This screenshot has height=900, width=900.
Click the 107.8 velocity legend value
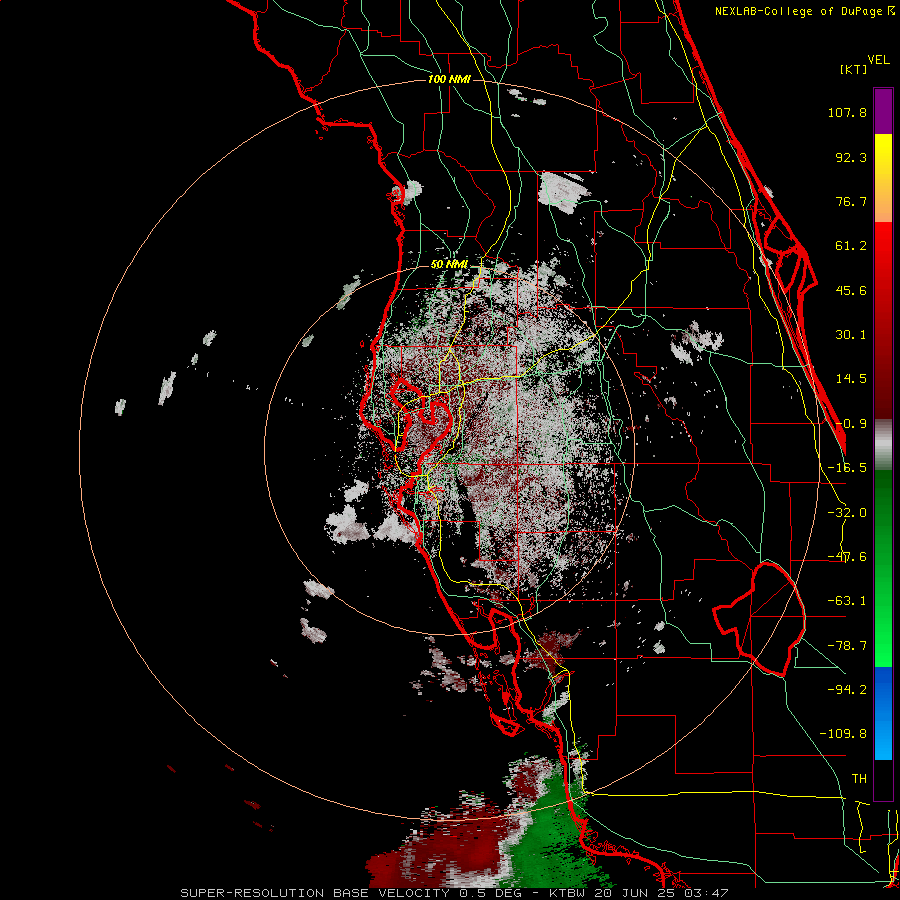pos(847,113)
